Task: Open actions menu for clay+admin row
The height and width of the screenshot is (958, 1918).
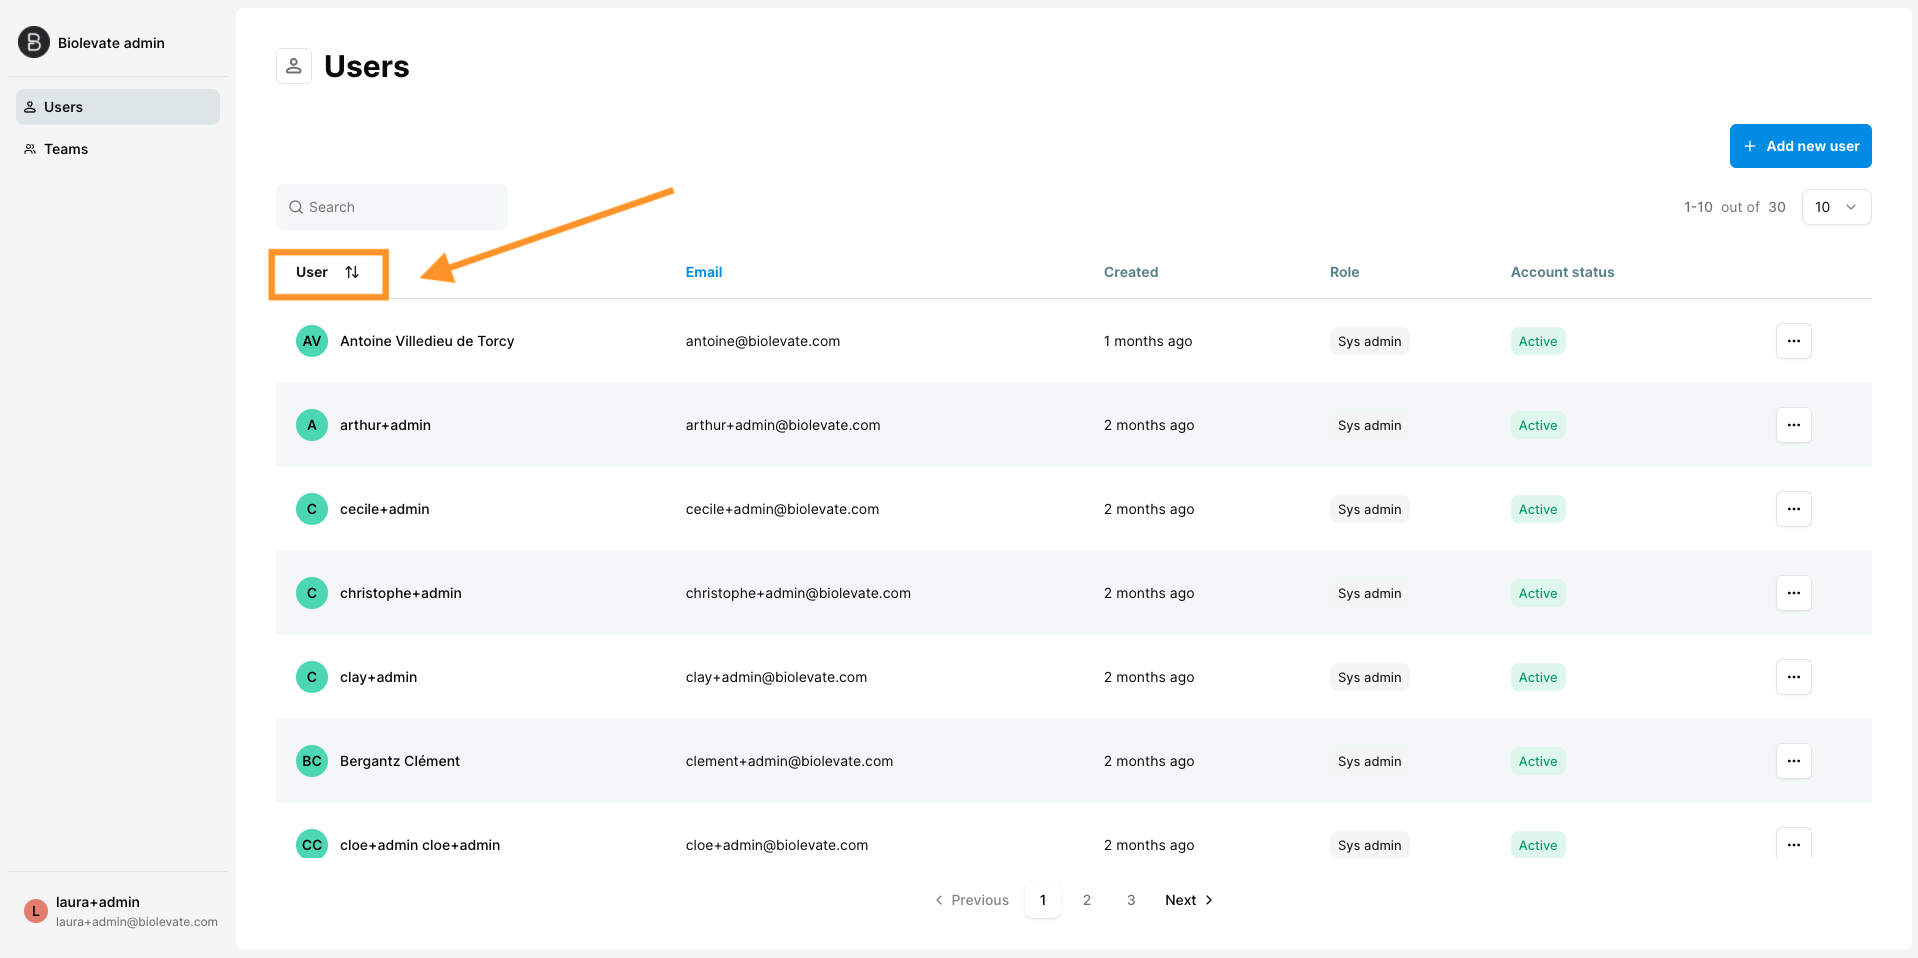Action: [x=1794, y=677]
